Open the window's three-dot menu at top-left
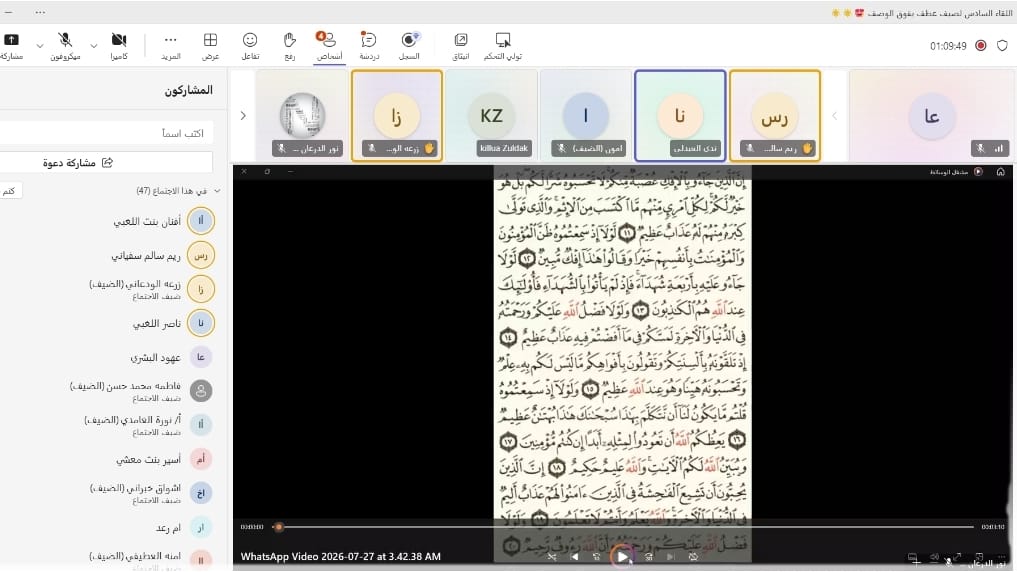Viewport: 1017px width, 572px height. [x=40, y=12]
